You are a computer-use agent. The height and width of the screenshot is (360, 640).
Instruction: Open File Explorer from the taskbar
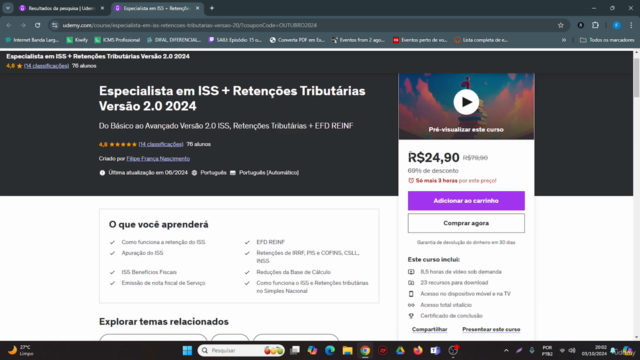pyautogui.click(x=347, y=350)
